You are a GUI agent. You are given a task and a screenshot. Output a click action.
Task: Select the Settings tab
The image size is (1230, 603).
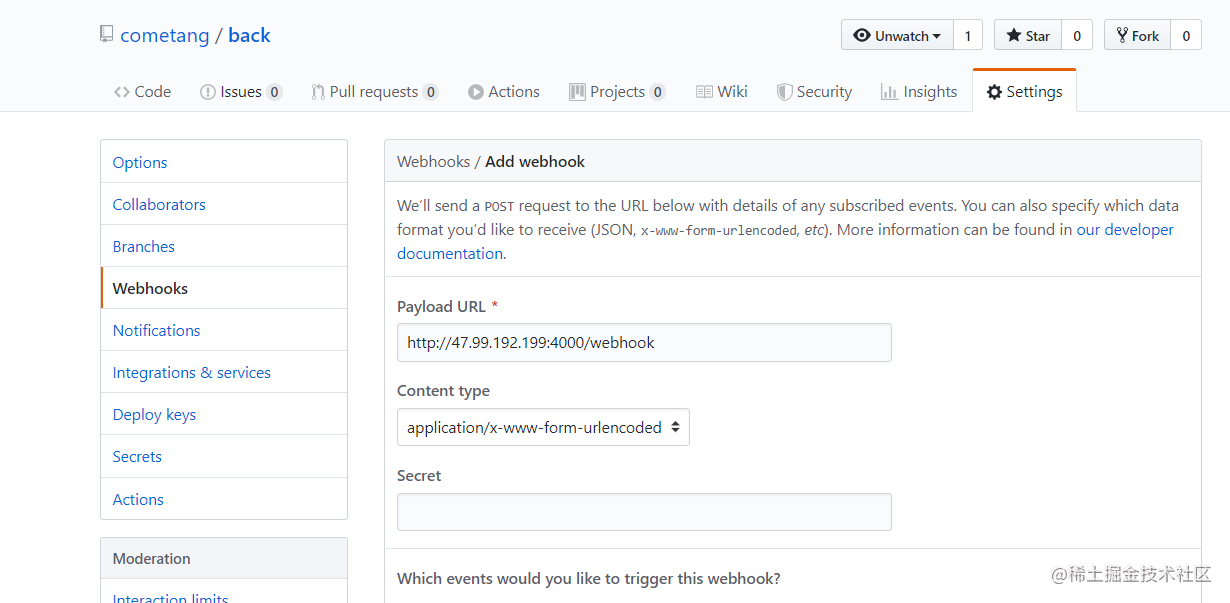click(x=1024, y=91)
